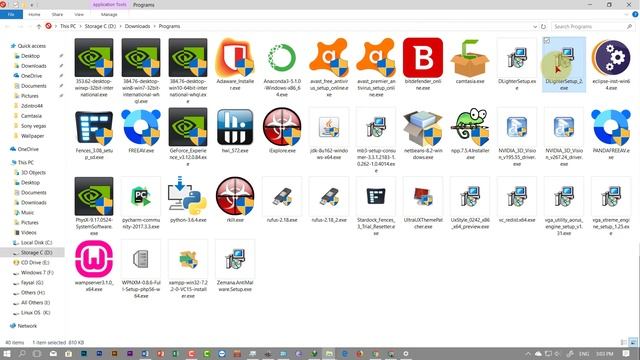
Task: Select the FREEAV.exe panda icon
Action: coord(141,127)
